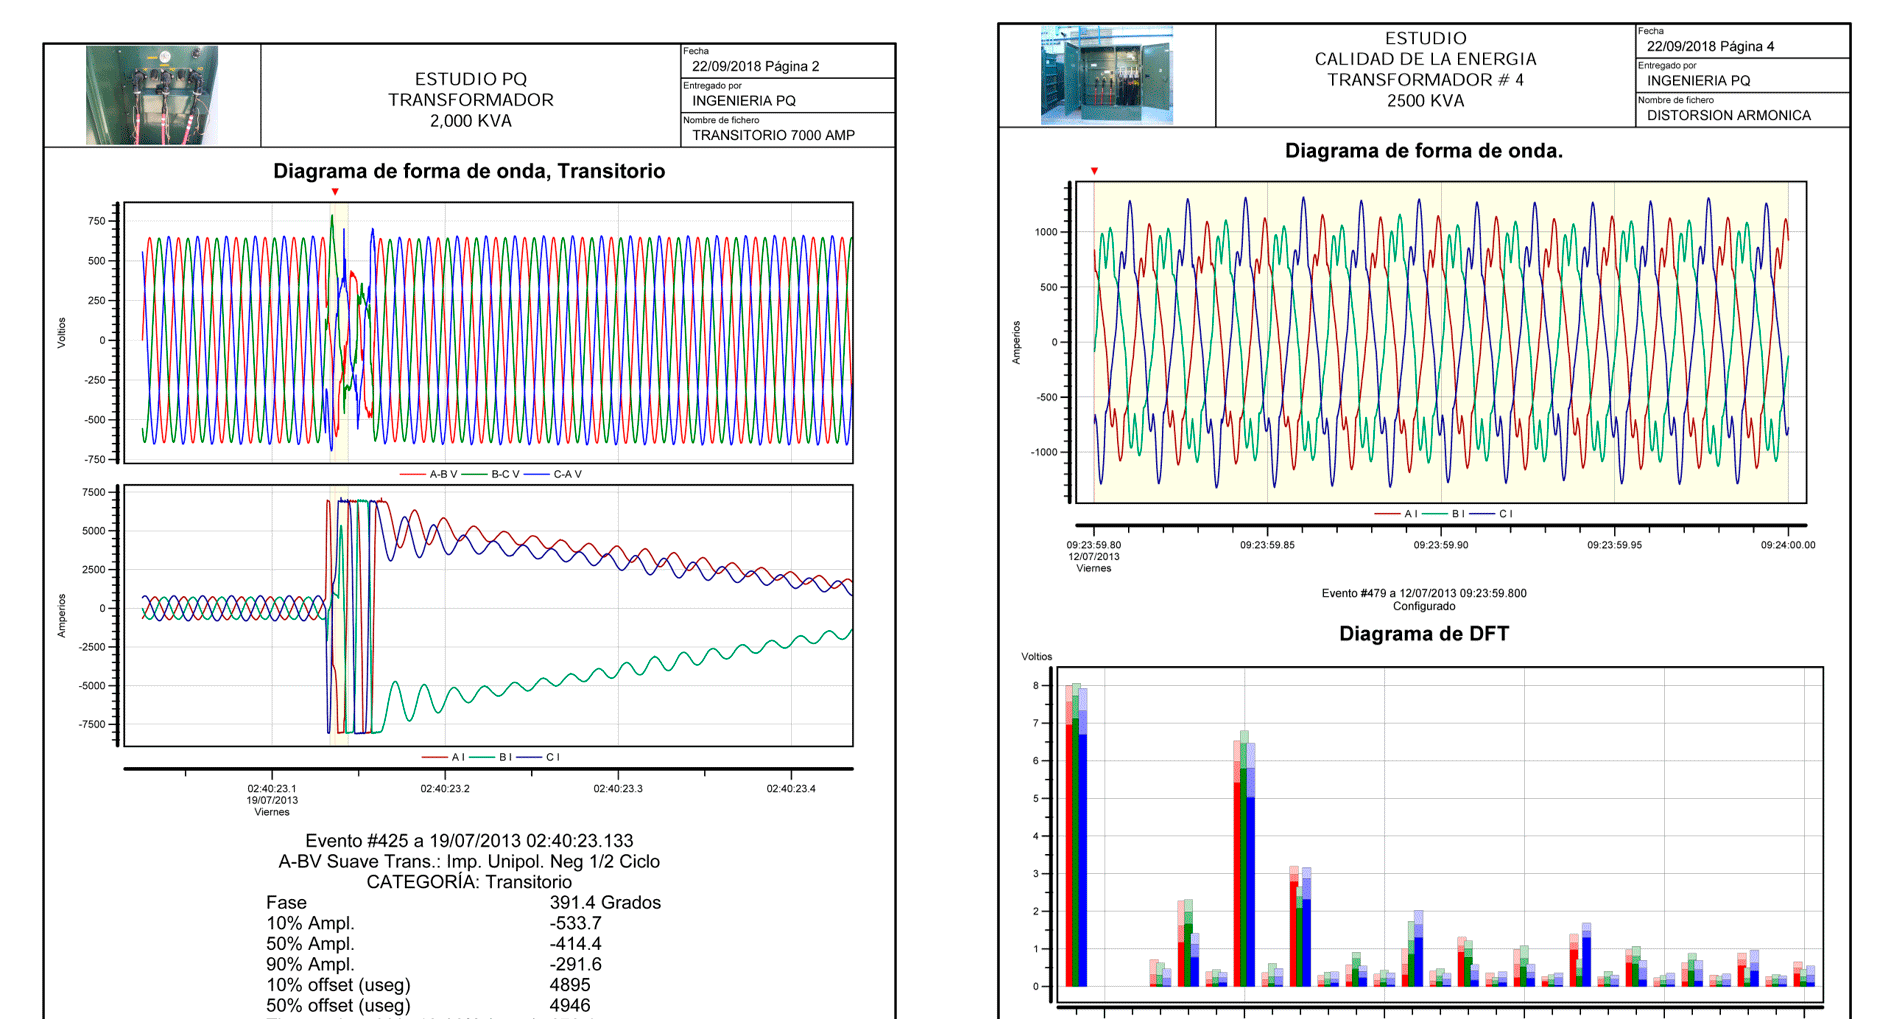
Task: Select the Diagrama de forma de onda, Transitorio title
Action: [x=469, y=171]
